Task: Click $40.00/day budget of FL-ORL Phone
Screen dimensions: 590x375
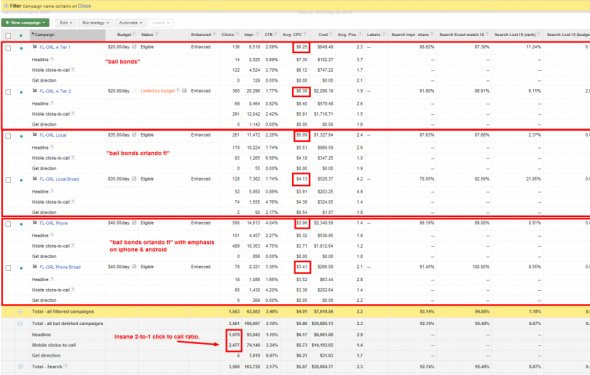Action: 119,223
